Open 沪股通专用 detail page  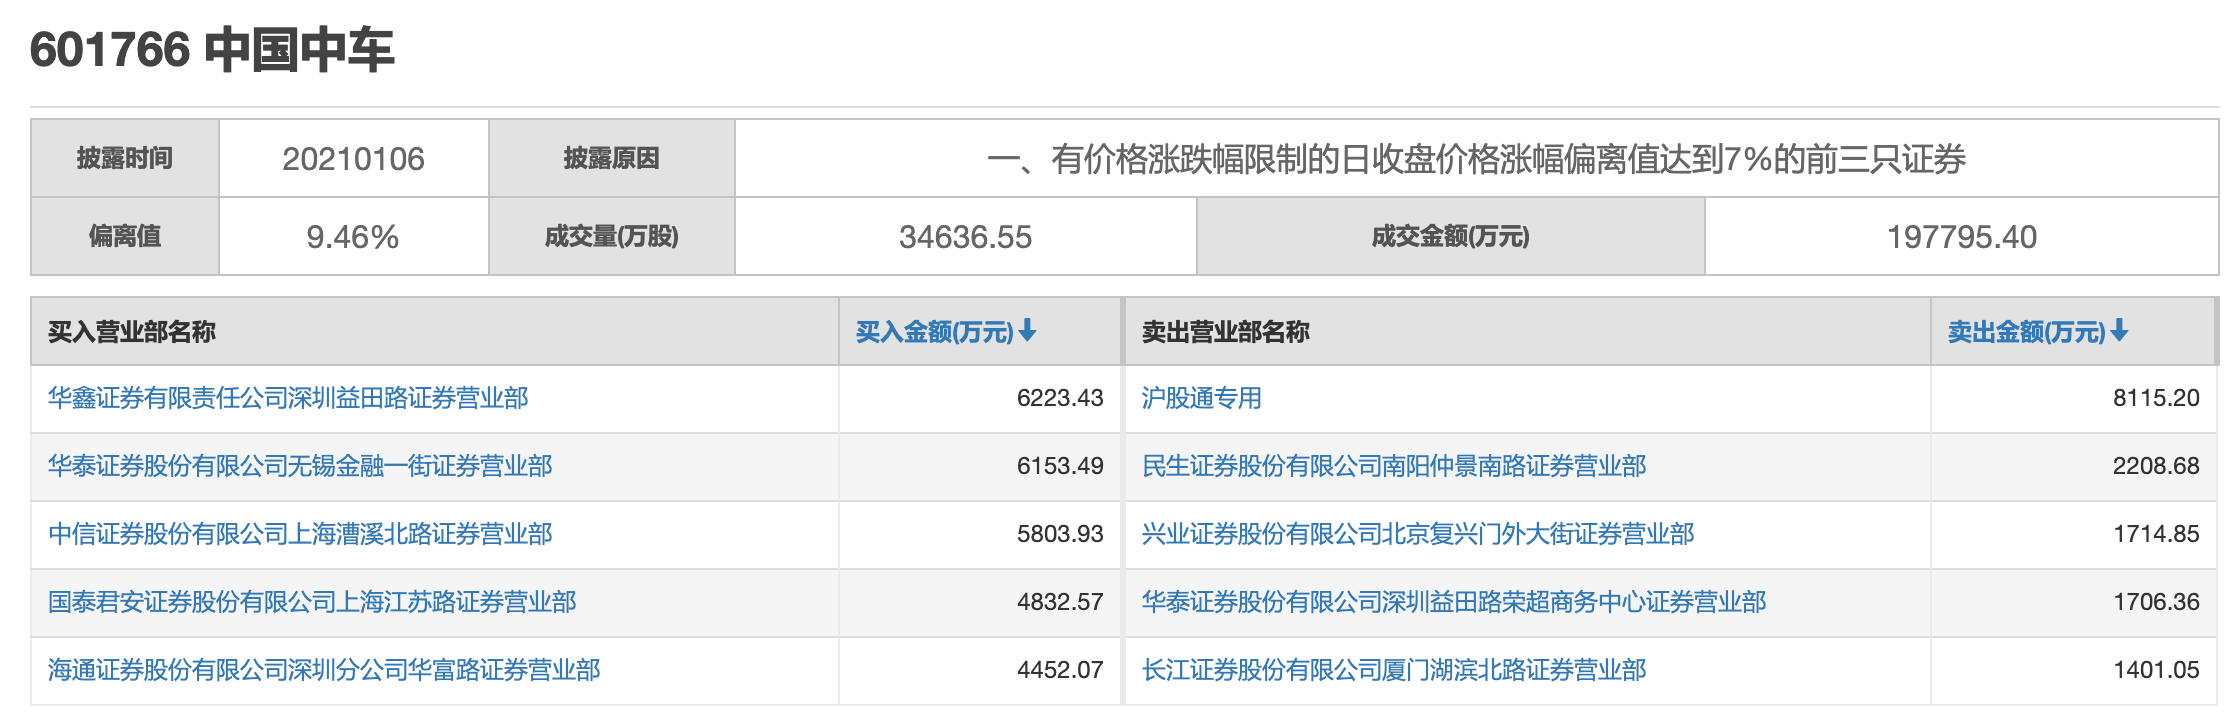[1203, 398]
